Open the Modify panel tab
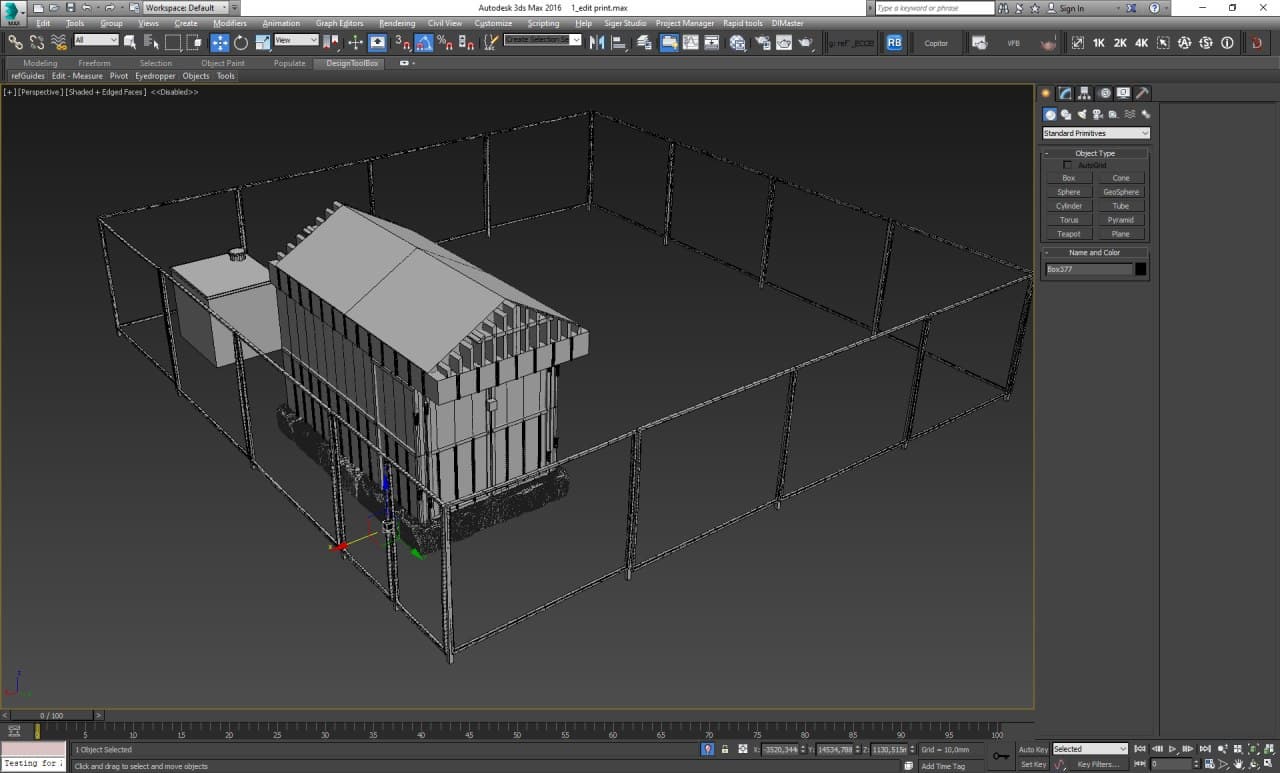 pyautogui.click(x=1066, y=93)
